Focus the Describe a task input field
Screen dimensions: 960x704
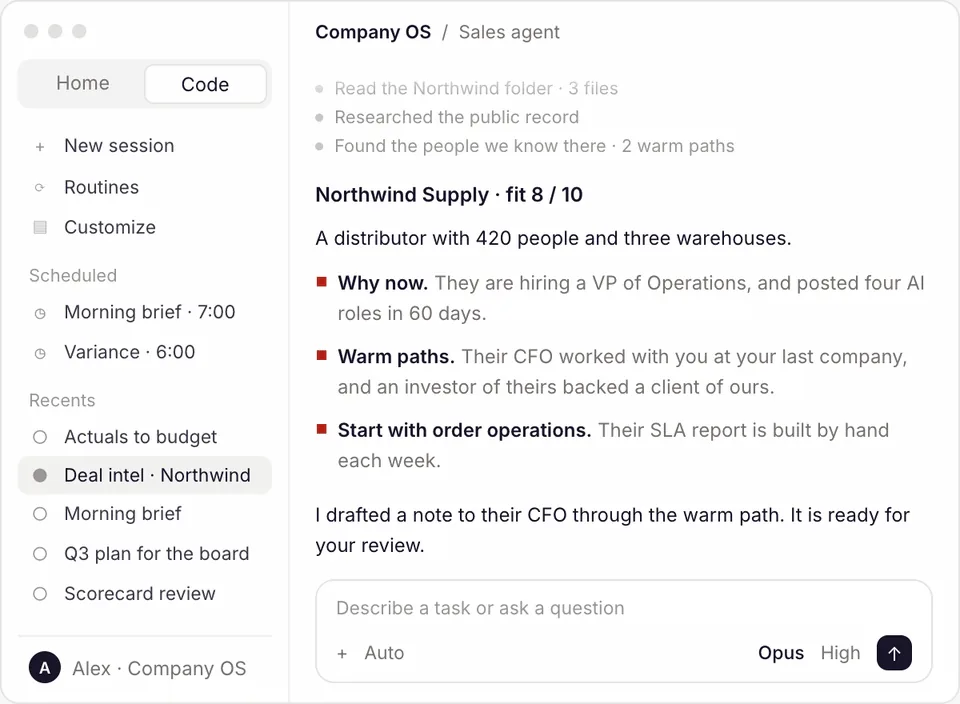tap(623, 609)
